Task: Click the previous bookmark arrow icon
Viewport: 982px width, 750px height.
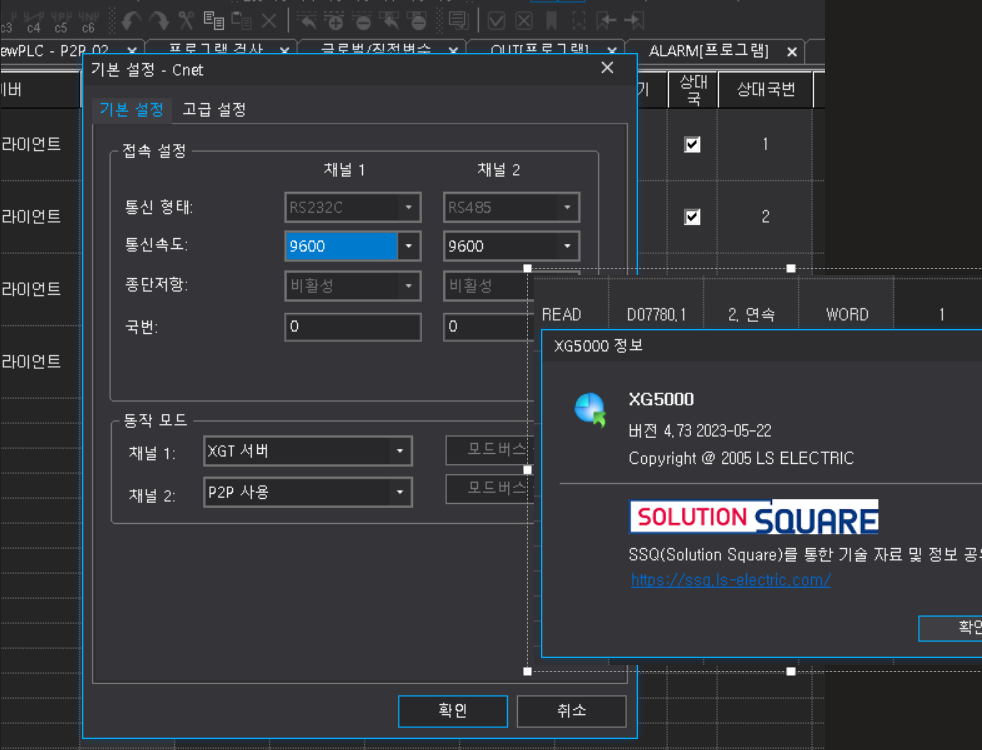Action: [x=606, y=18]
